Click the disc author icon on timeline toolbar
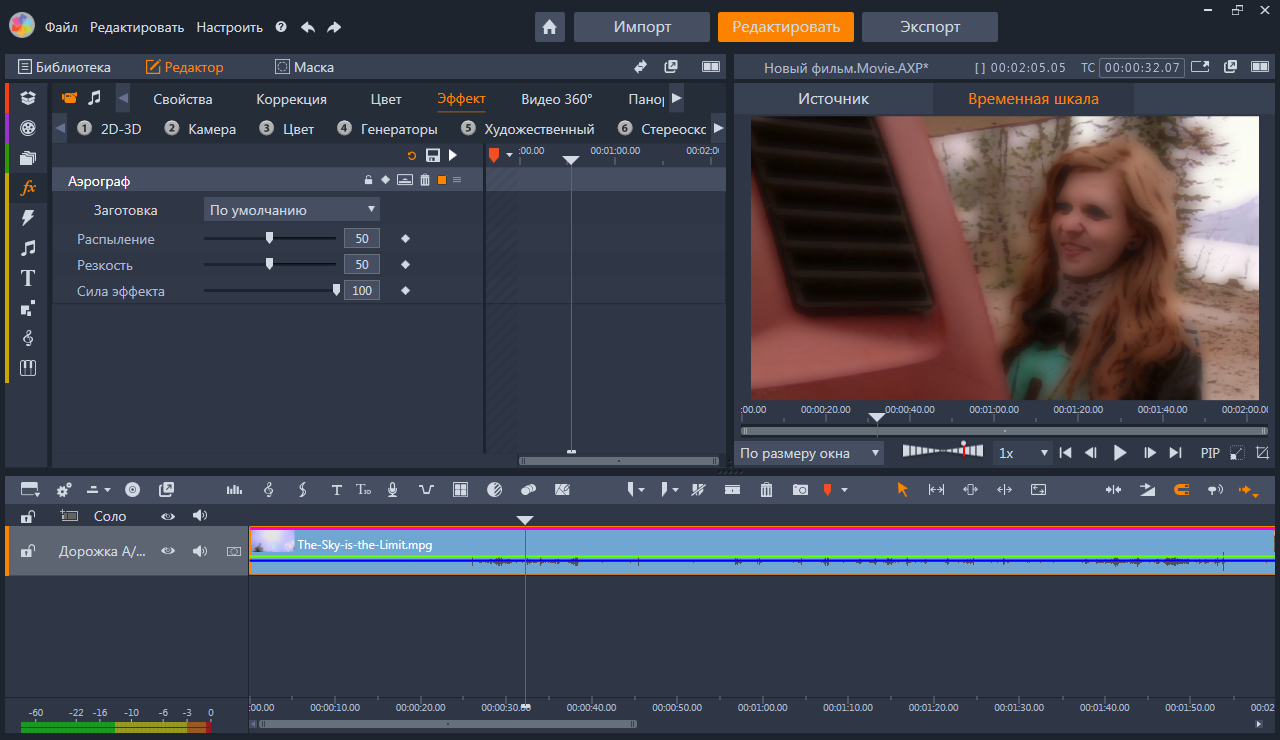Viewport: 1280px width, 740px height. (x=132, y=489)
